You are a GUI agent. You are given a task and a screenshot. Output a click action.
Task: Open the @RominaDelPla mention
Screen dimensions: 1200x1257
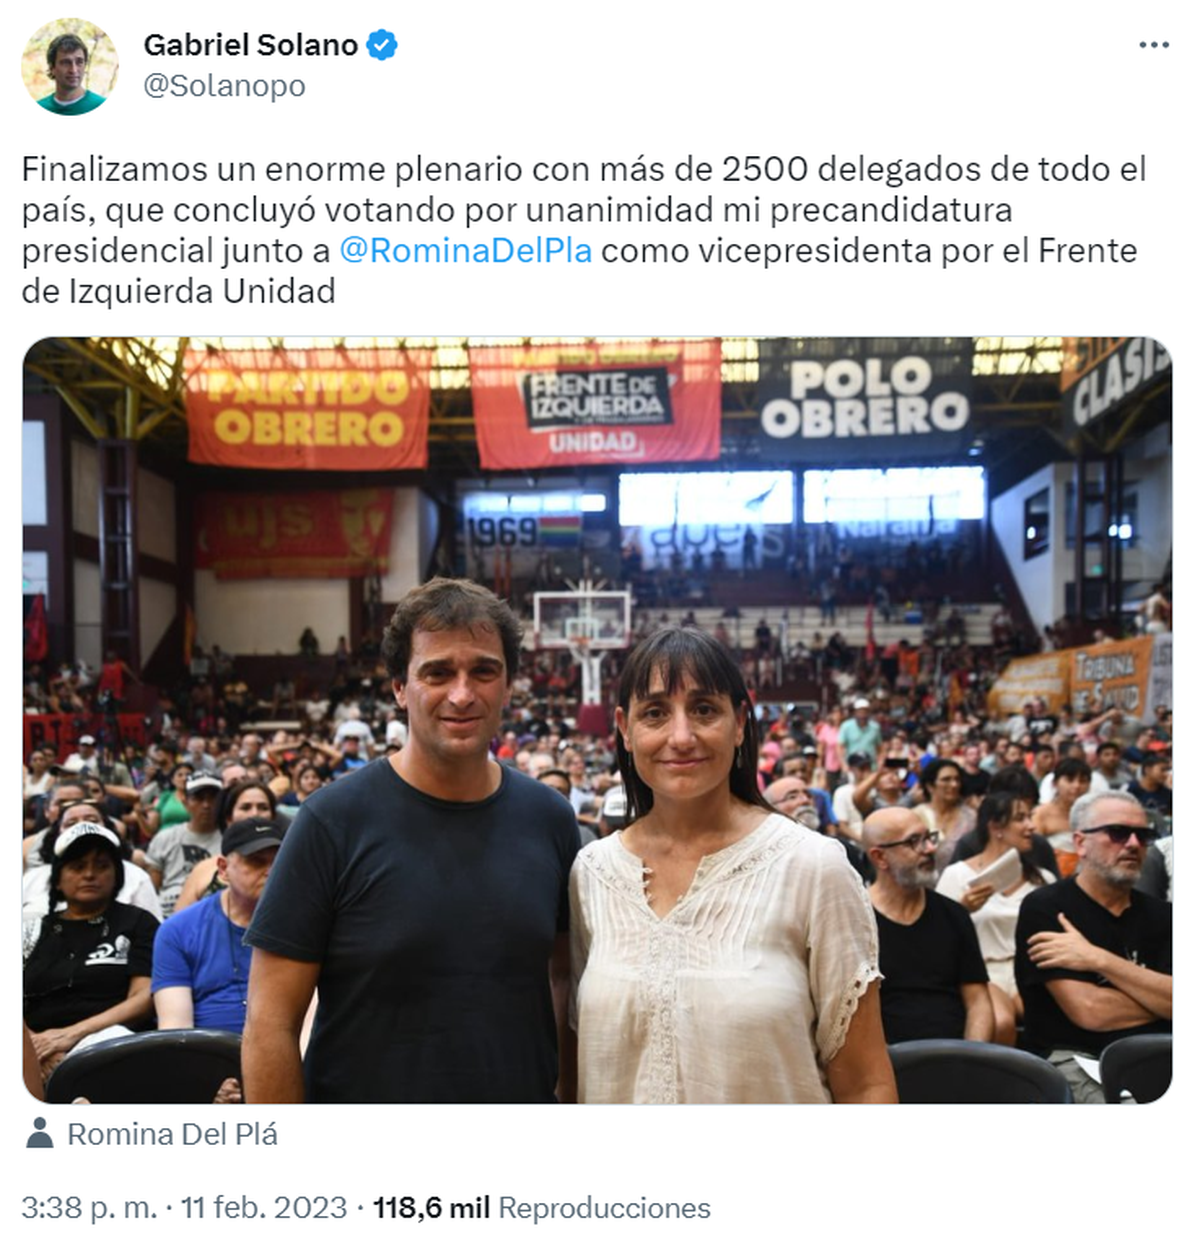point(465,250)
